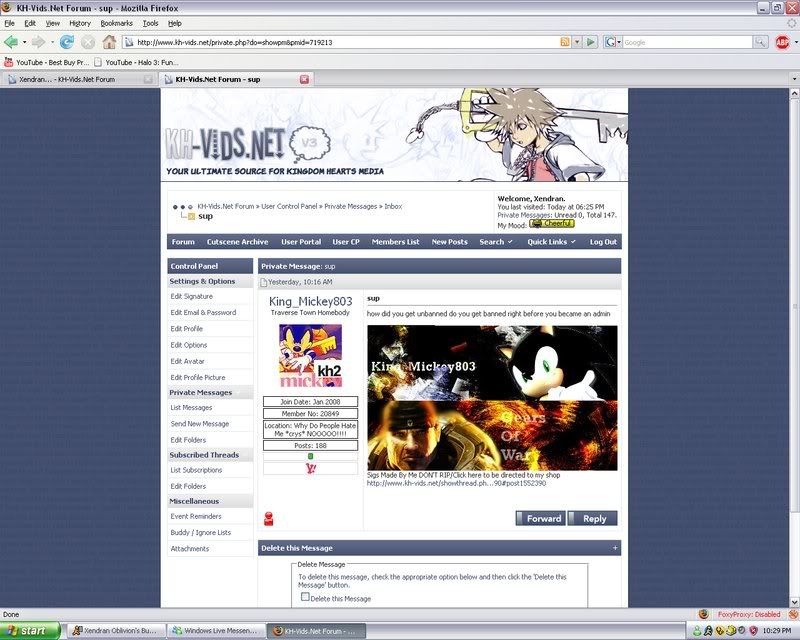Open the Google search engine dropdown
The height and width of the screenshot is (640, 800).
point(612,42)
